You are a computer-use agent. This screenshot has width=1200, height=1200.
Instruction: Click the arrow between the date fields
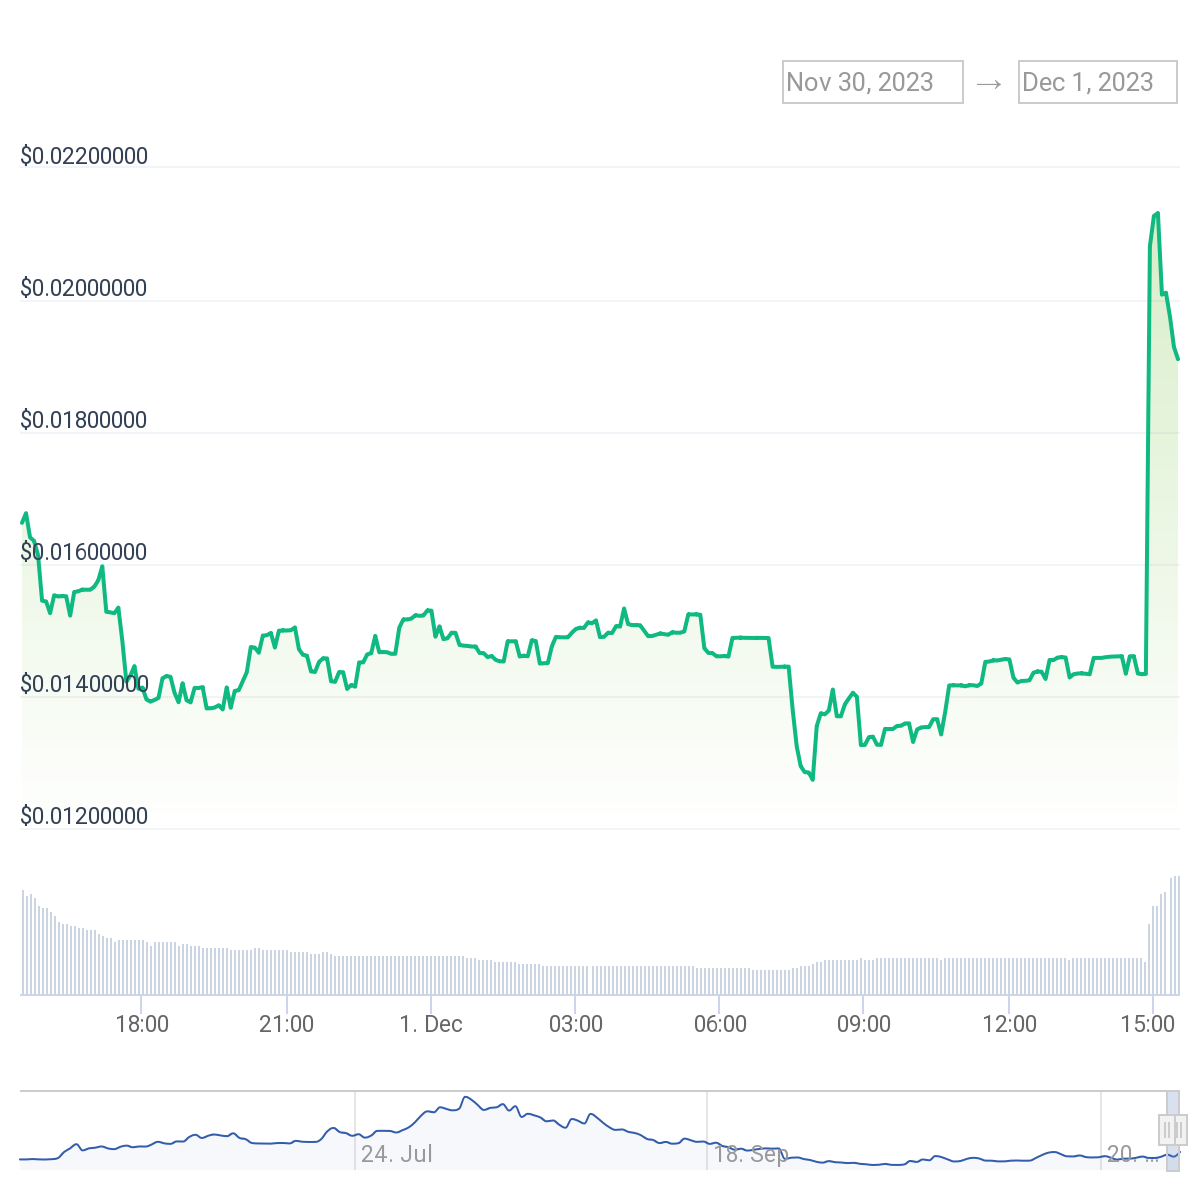[x=989, y=84]
